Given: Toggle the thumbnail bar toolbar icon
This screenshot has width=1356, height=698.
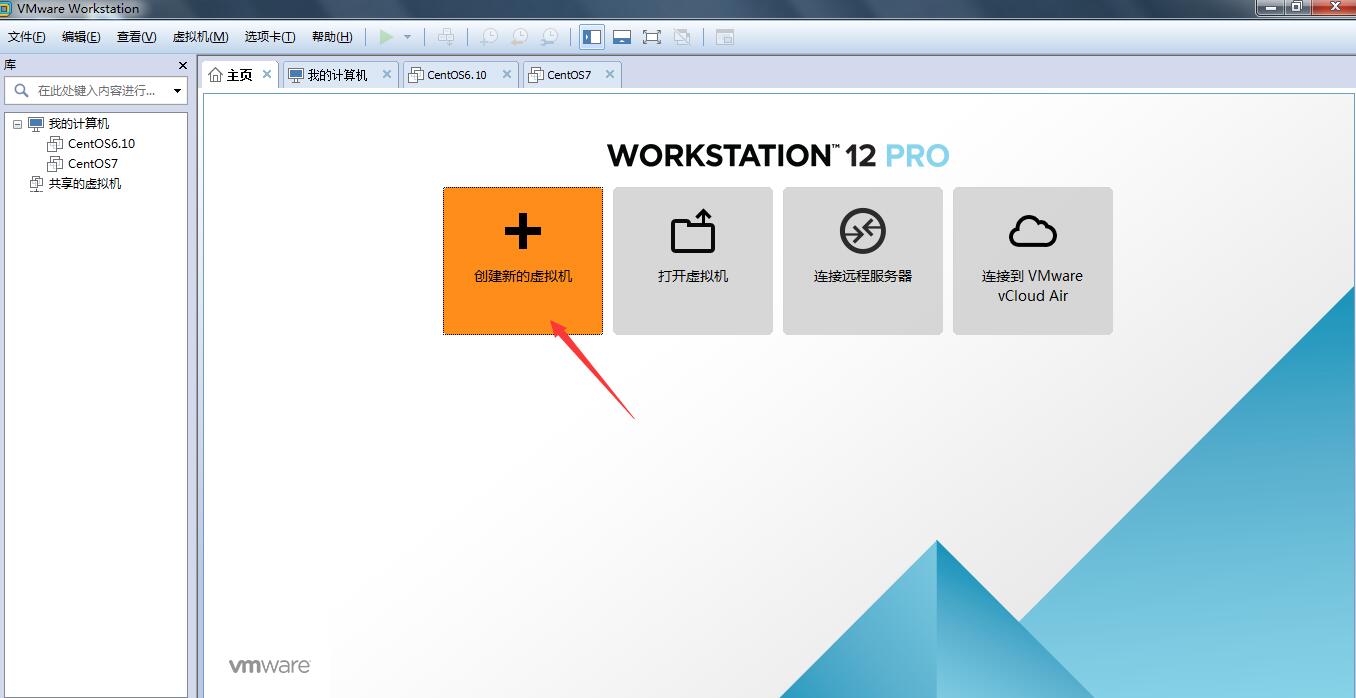Looking at the screenshot, I should tap(622, 37).
